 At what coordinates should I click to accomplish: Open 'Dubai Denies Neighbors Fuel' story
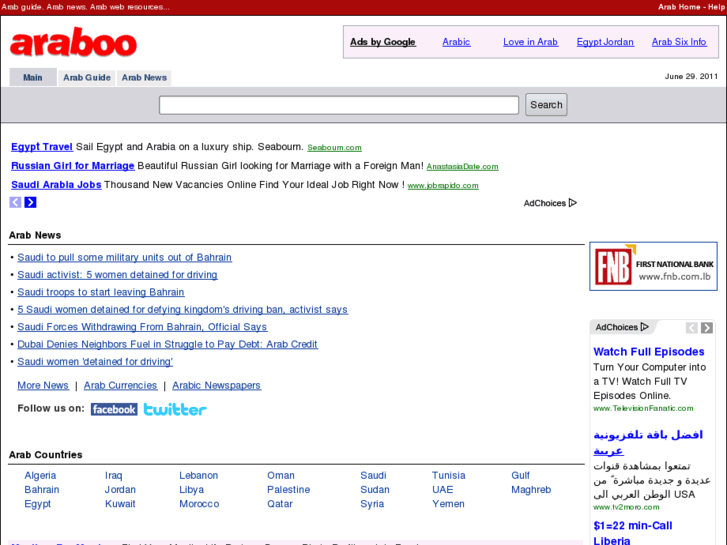[167, 344]
